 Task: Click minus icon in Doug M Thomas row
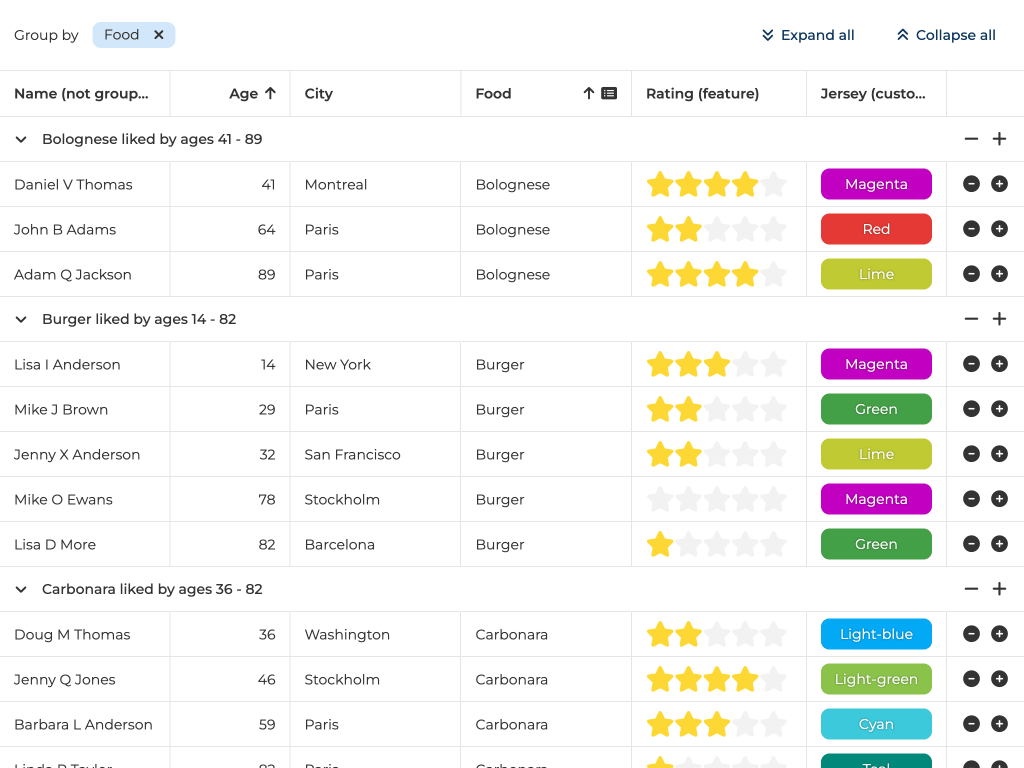click(971, 634)
